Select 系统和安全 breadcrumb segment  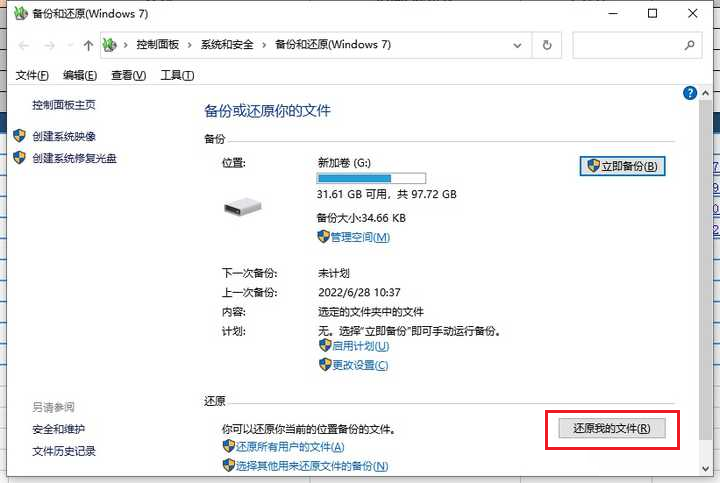(x=227, y=45)
